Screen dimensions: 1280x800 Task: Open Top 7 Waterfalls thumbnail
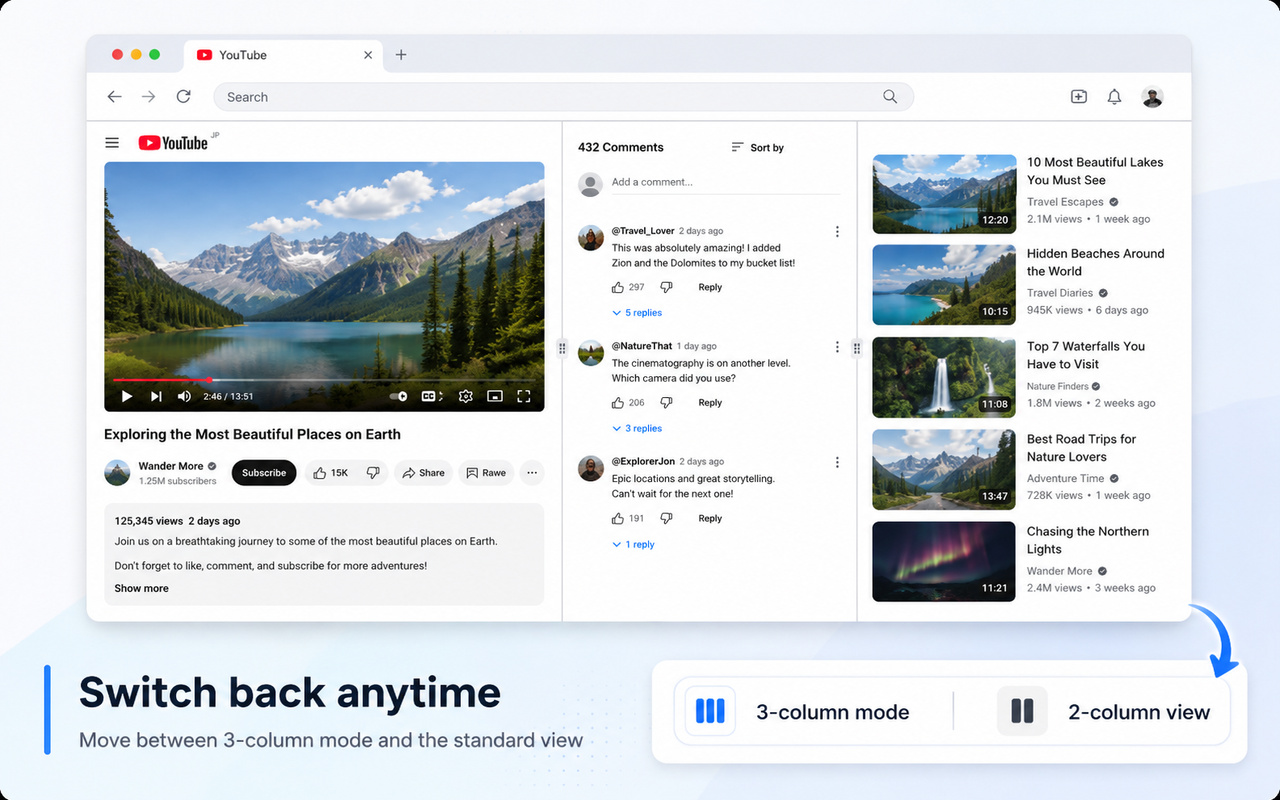point(944,377)
